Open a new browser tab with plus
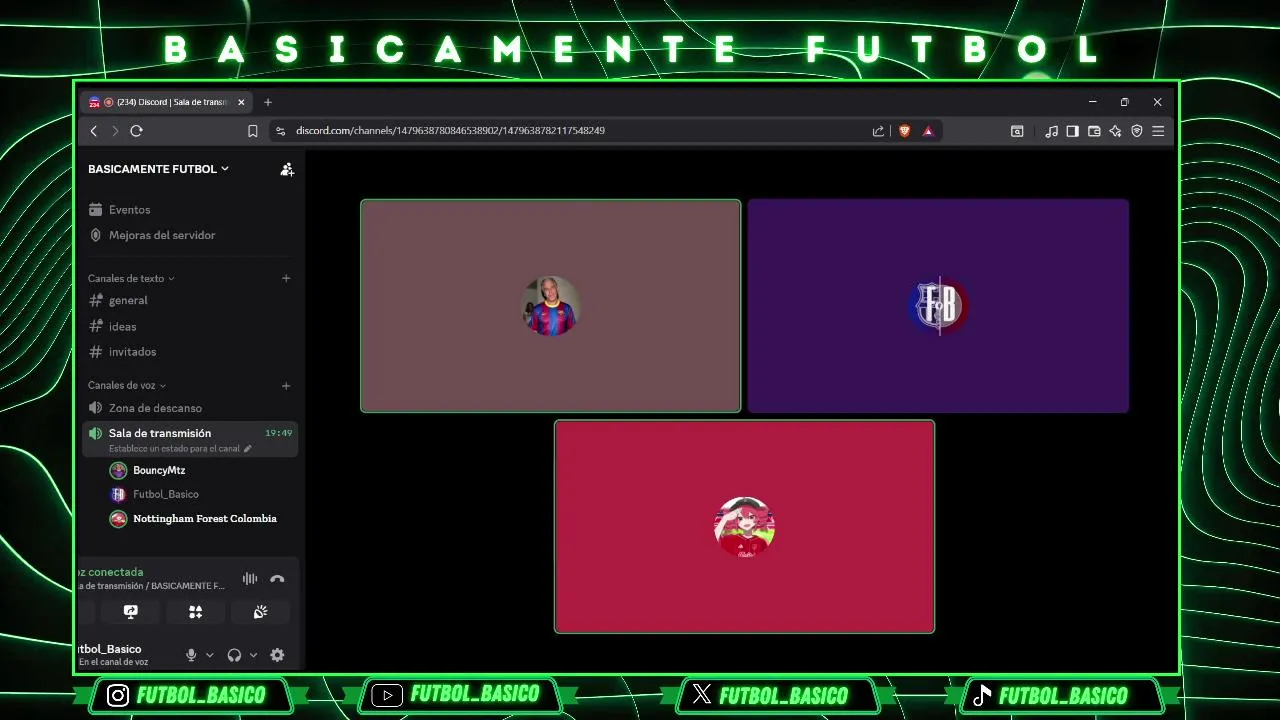This screenshot has width=1280, height=720. coord(267,102)
